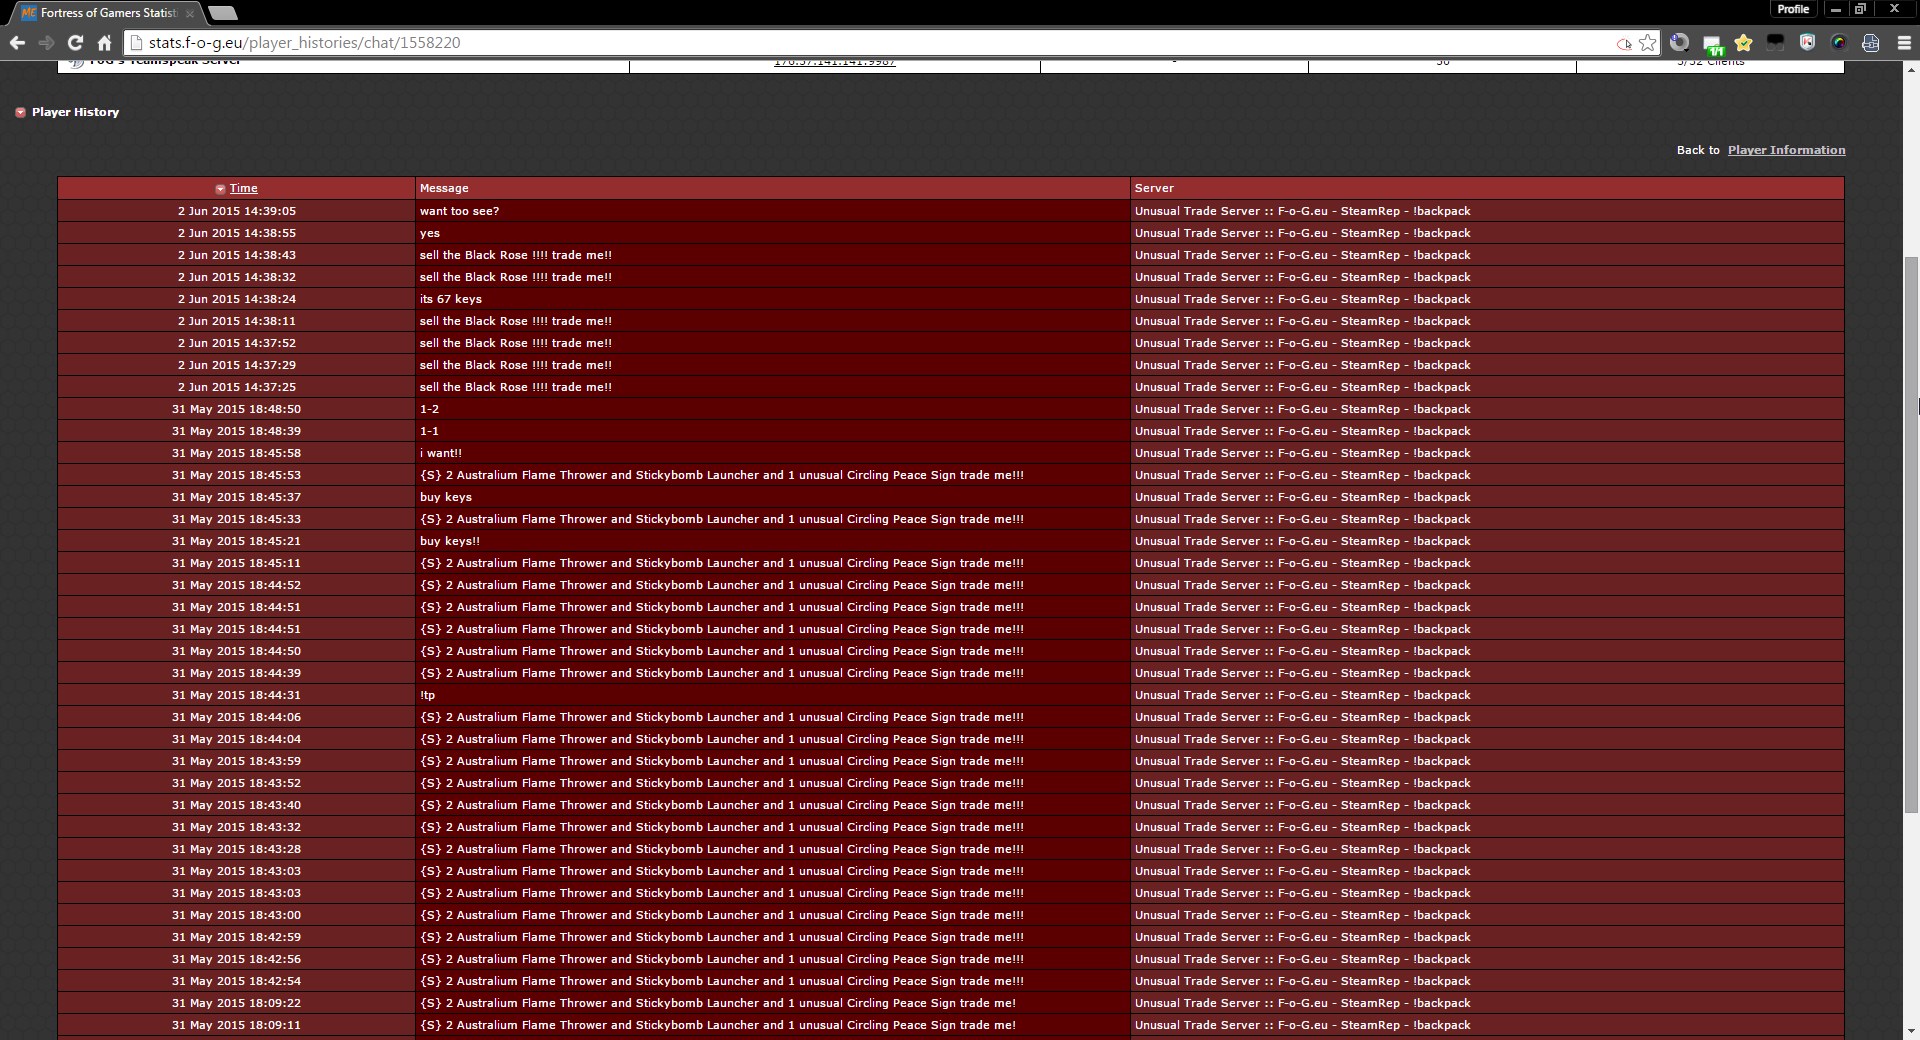Viewport: 1920px width, 1040px height.
Task: Close the Fortress of Gamers tab
Action: (190, 13)
